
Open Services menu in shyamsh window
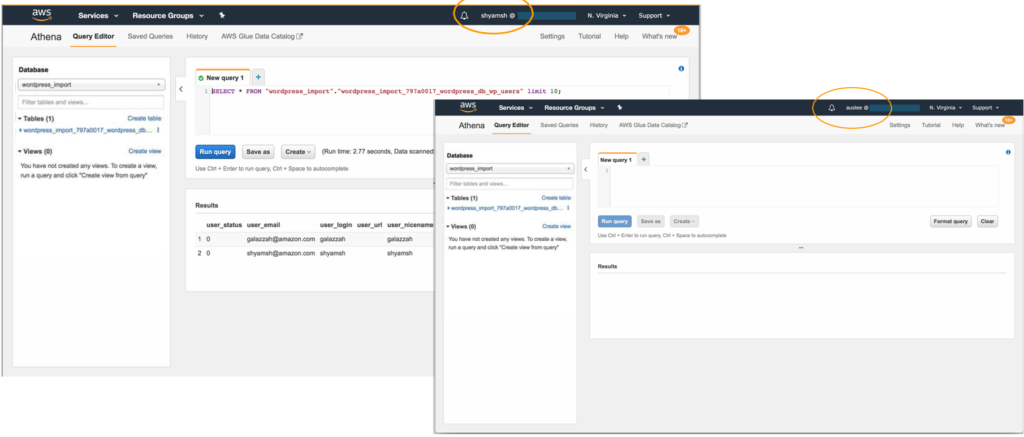click(x=98, y=15)
